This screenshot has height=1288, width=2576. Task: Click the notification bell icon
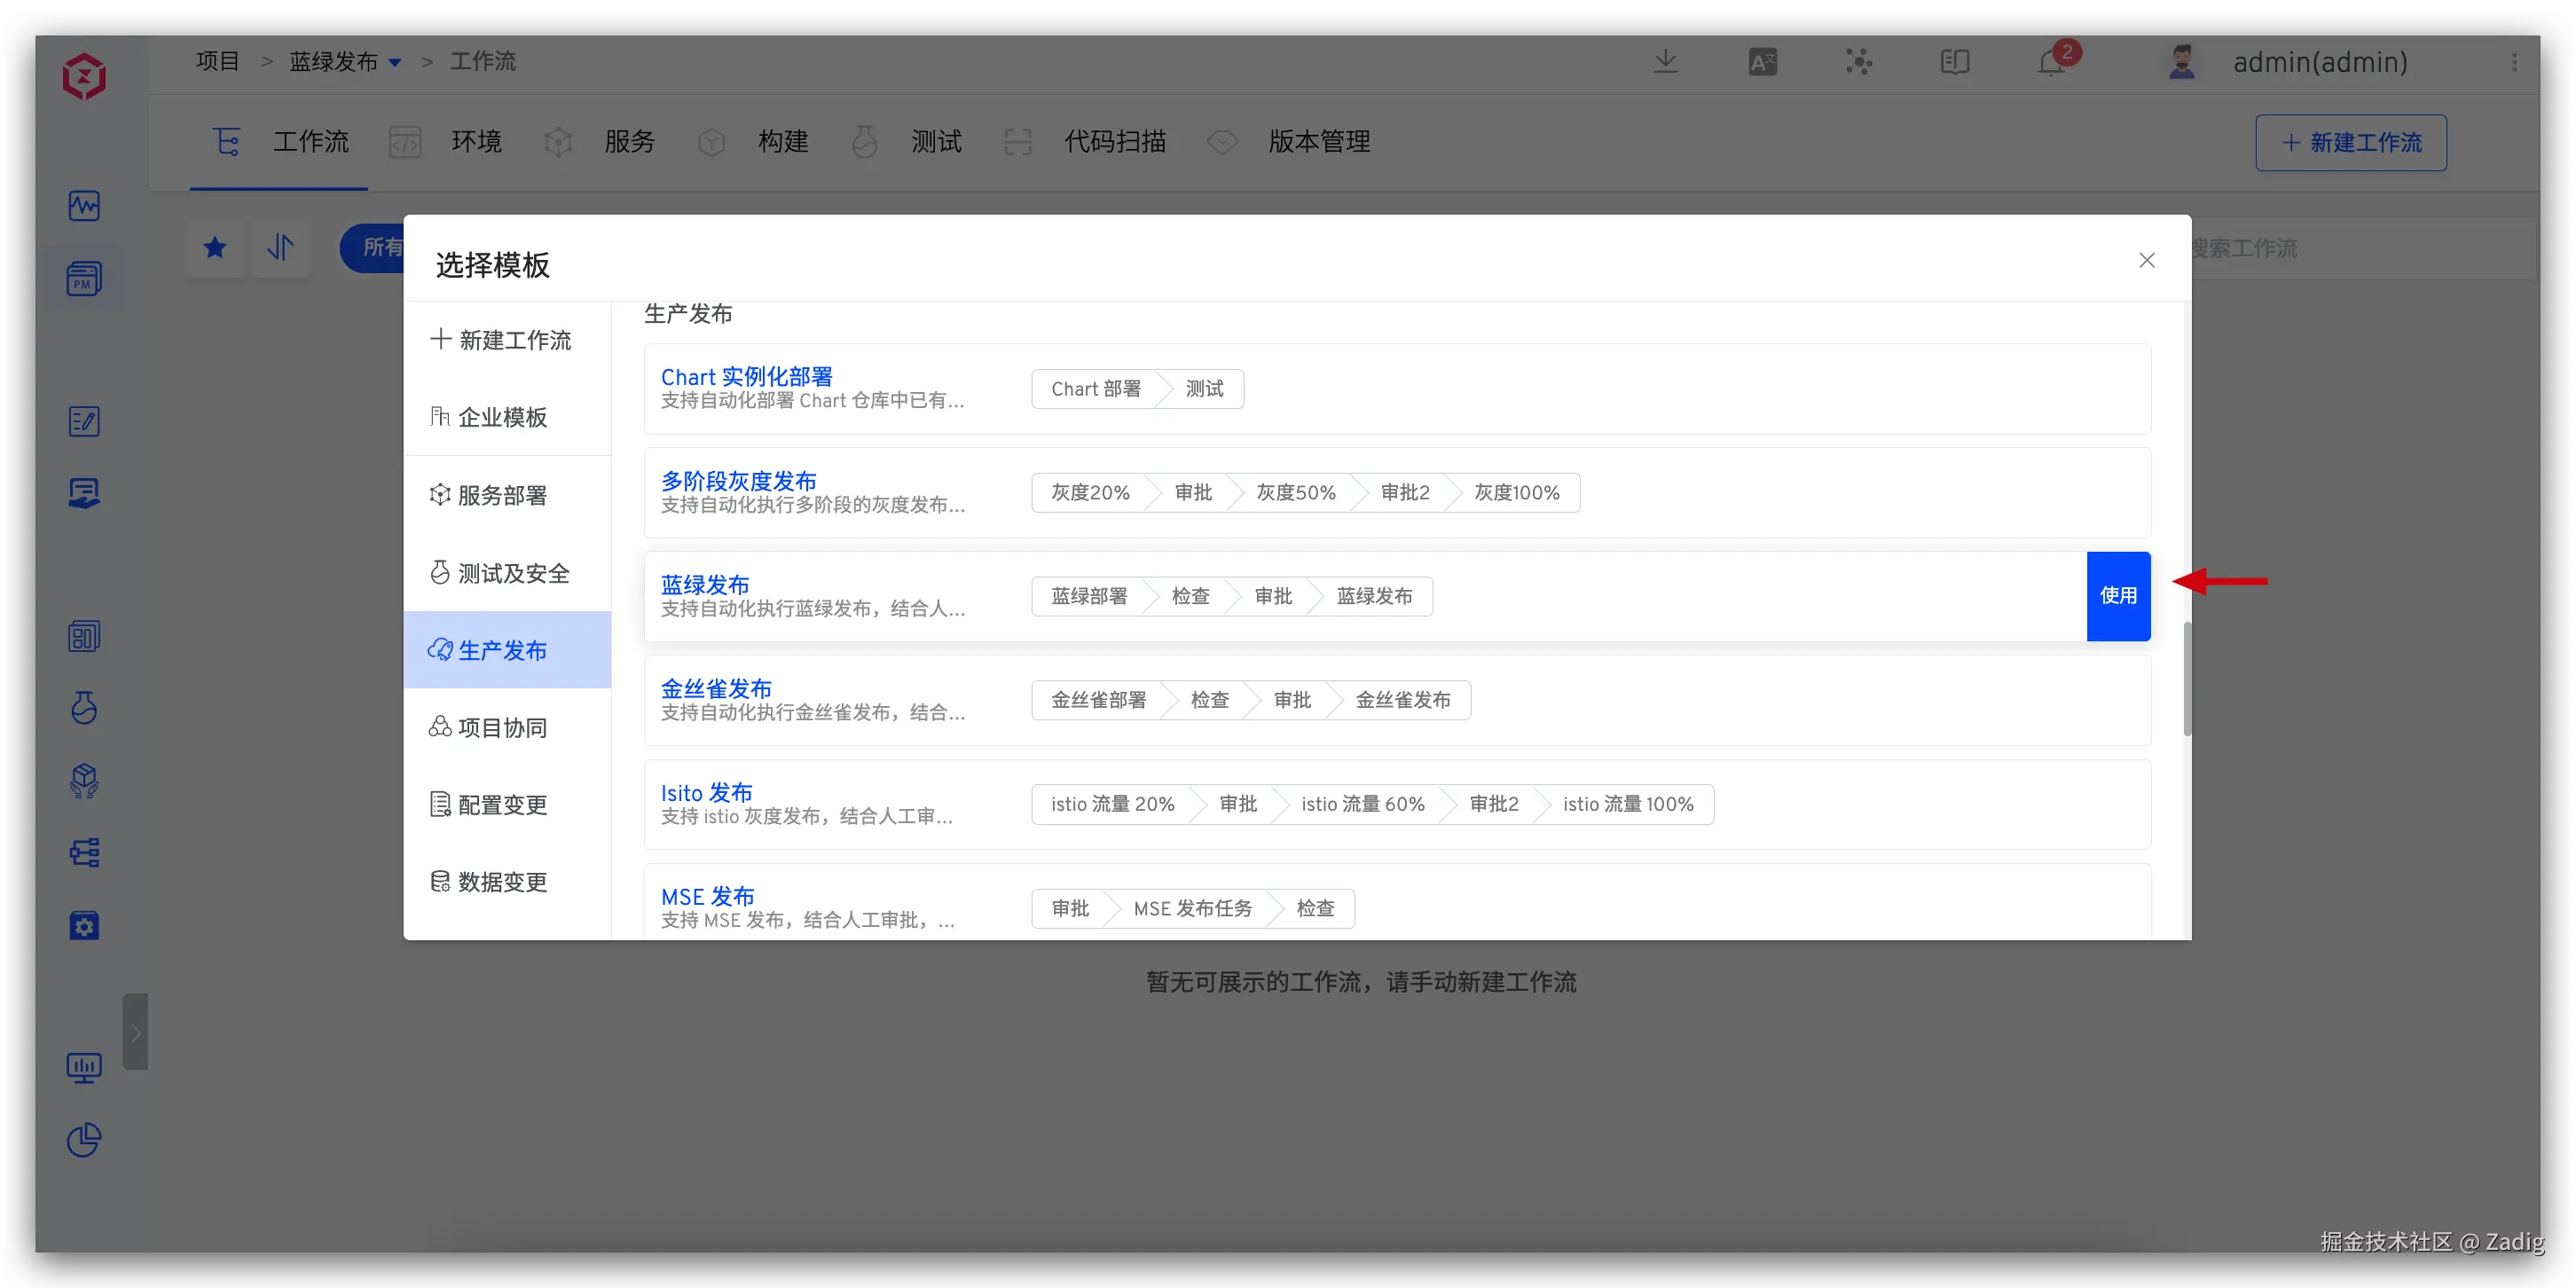[2050, 63]
